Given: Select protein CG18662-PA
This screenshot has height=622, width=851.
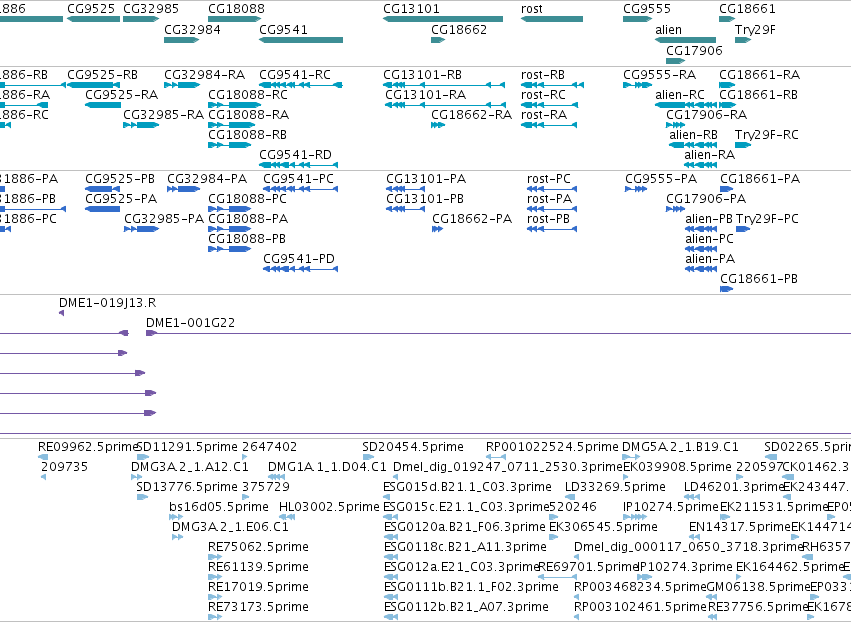Looking at the screenshot, I should [x=472, y=219].
